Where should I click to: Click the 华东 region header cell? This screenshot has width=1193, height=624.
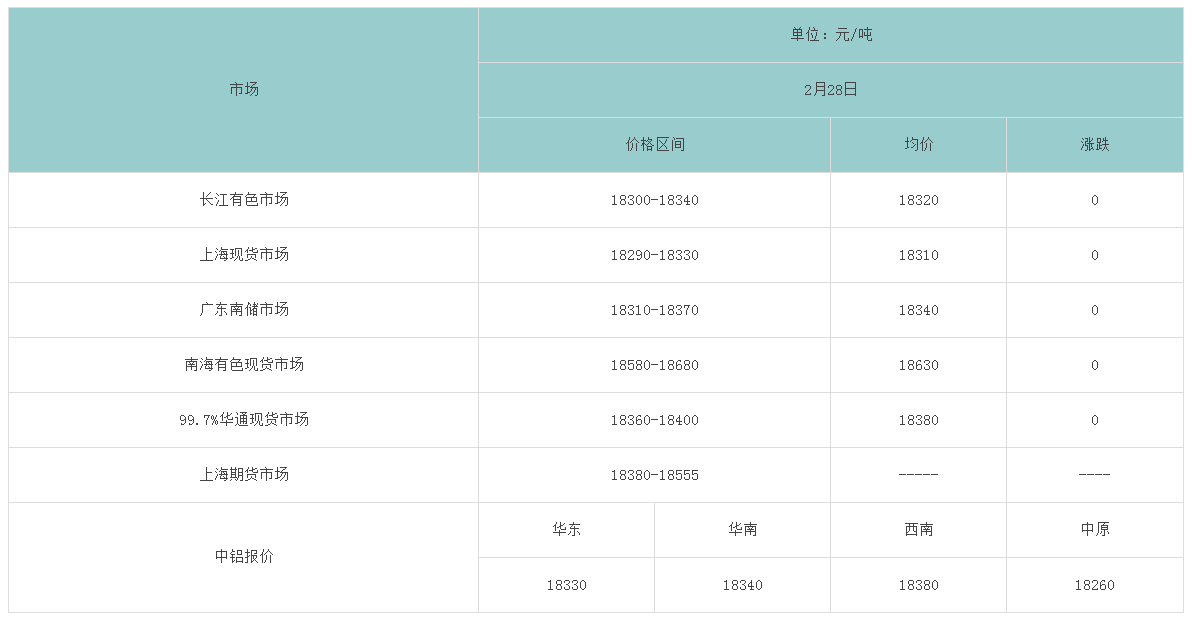(x=566, y=530)
